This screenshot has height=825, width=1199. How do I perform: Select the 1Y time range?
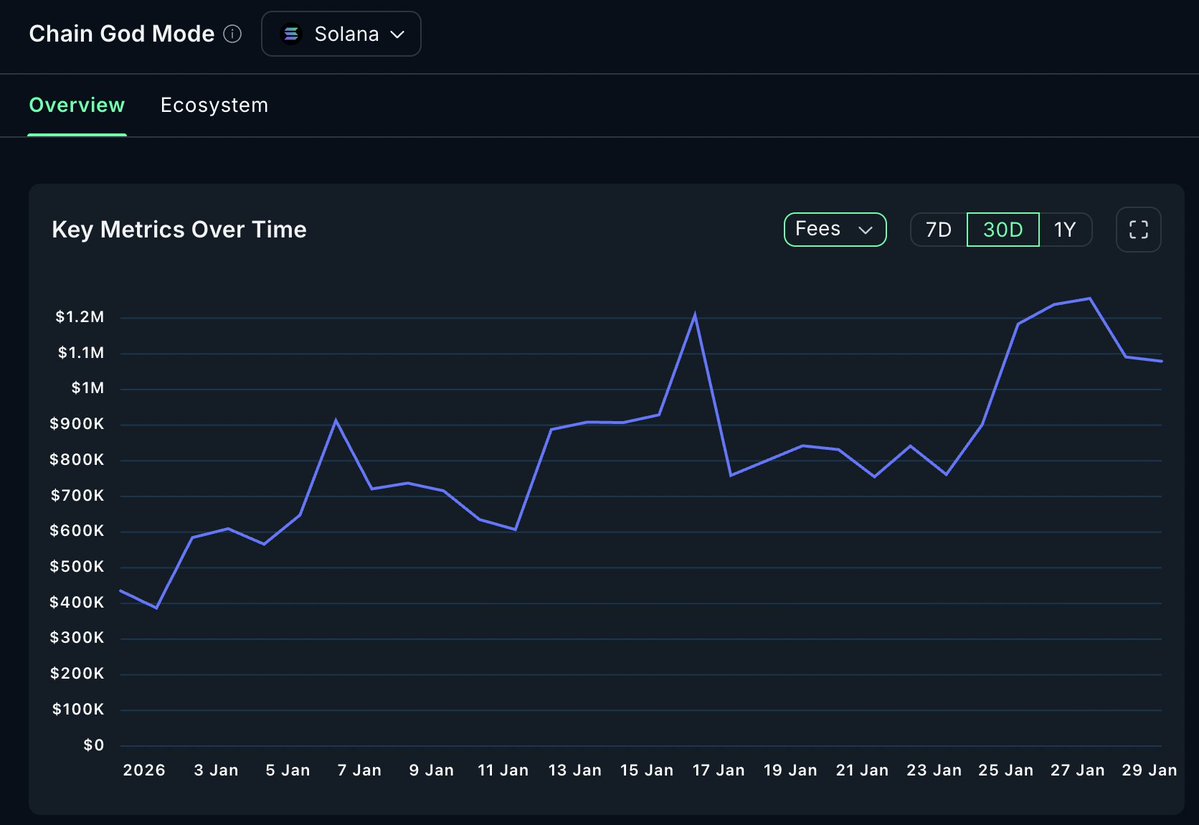point(1064,229)
